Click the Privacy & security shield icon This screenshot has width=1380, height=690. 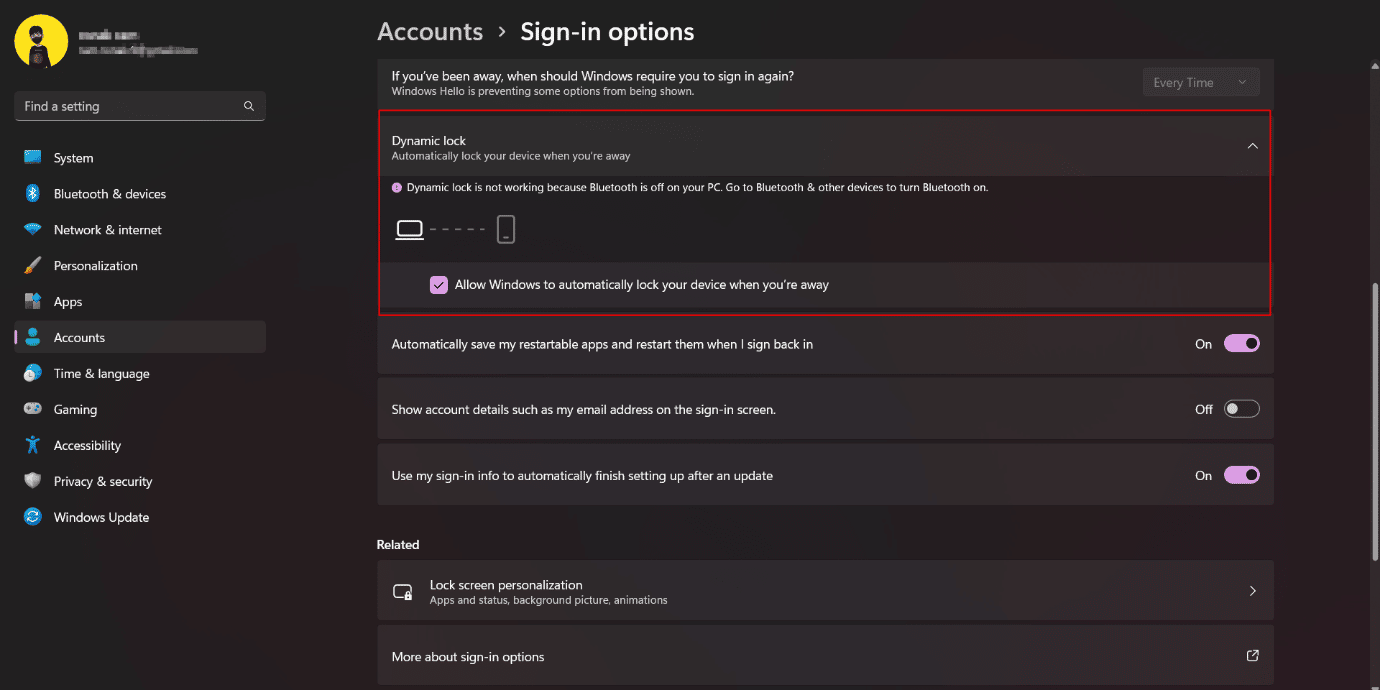33,482
